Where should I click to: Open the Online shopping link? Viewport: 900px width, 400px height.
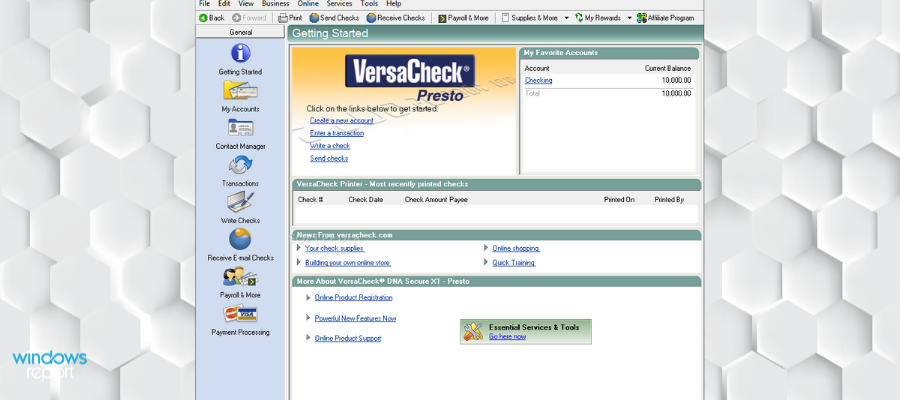516,248
